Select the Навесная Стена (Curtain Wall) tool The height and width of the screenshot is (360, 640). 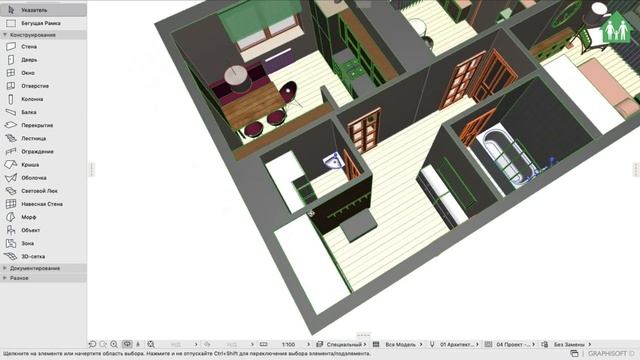[x=43, y=204]
